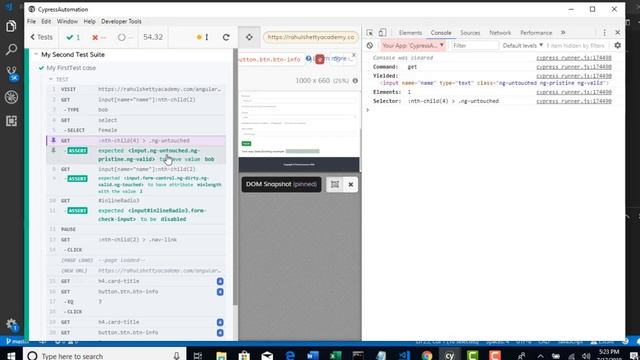Open the Edit menu
This screenshot has width=640, height=360.
(46, 21)
